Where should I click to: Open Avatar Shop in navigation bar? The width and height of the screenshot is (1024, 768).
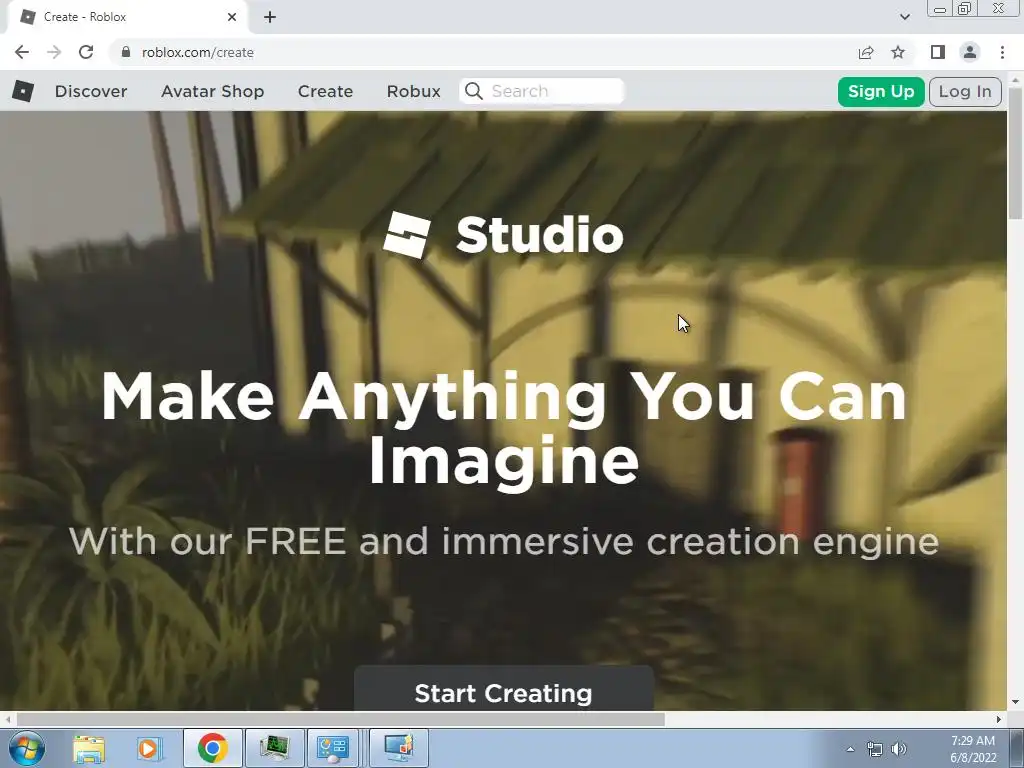click(212, 91)
